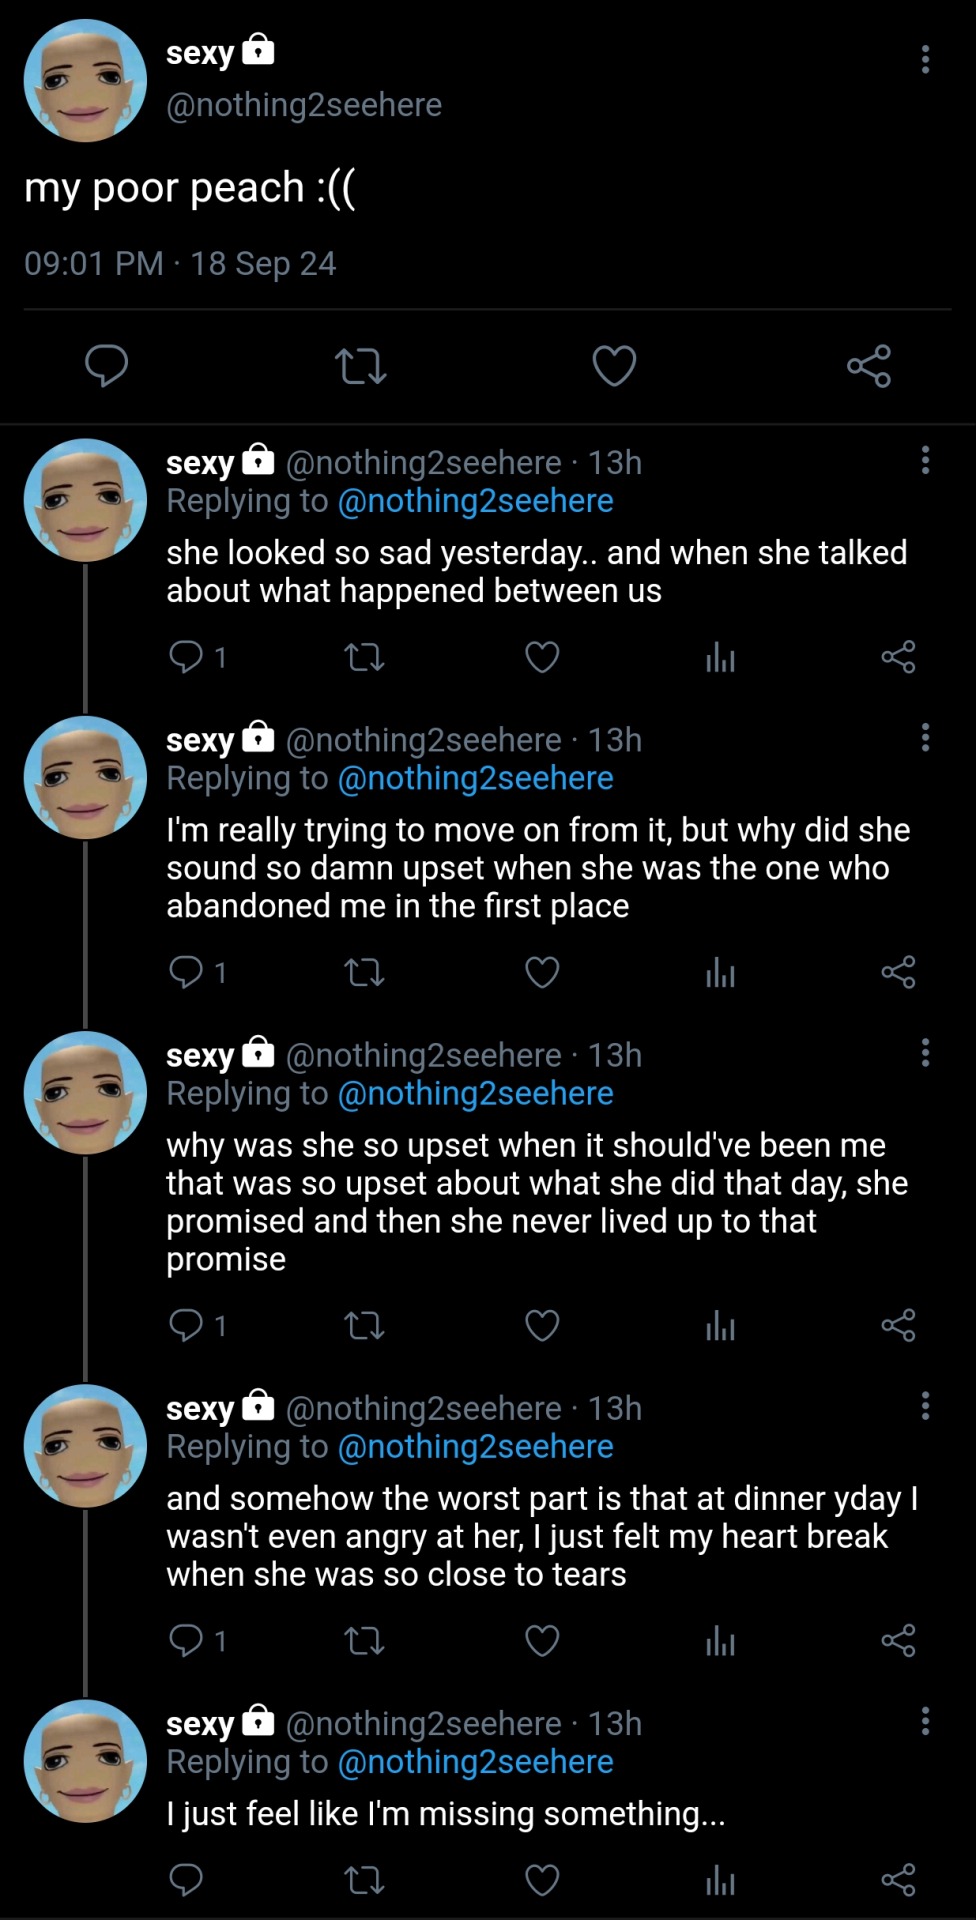Like the "she looked so sad yesterday" reply

542,657
